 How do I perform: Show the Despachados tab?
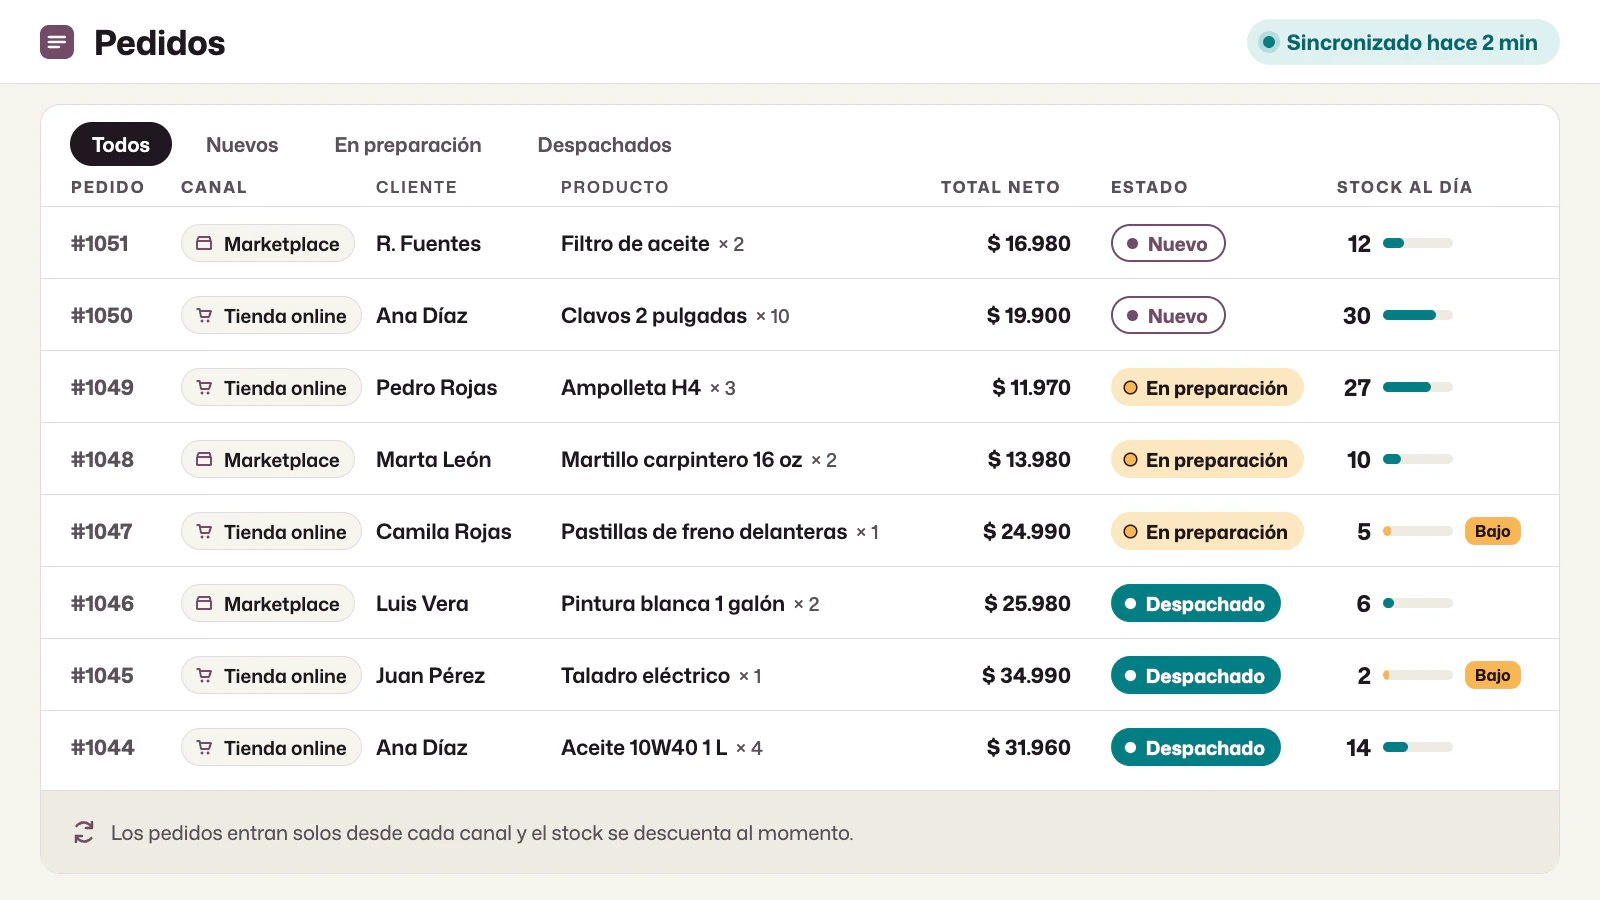pos(604,144)
